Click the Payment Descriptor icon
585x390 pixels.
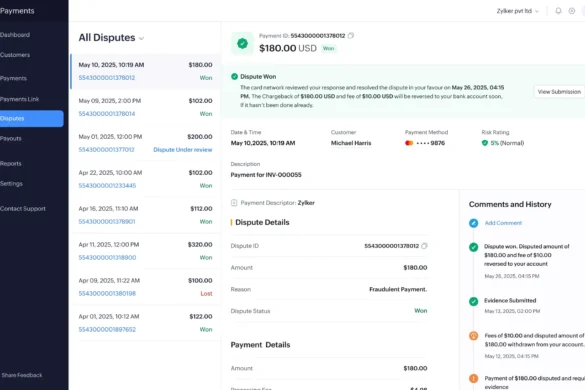[x=234, y=203]
